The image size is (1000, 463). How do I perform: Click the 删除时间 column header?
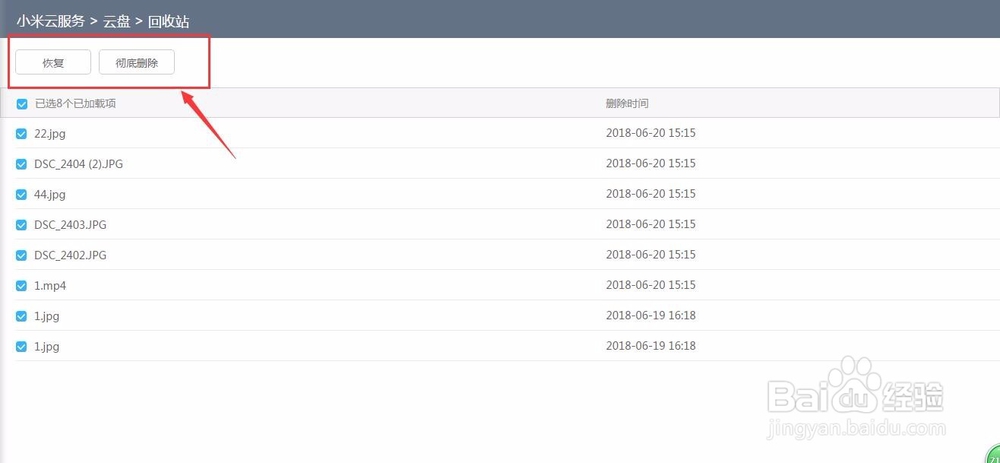click(x=627, y=103)
